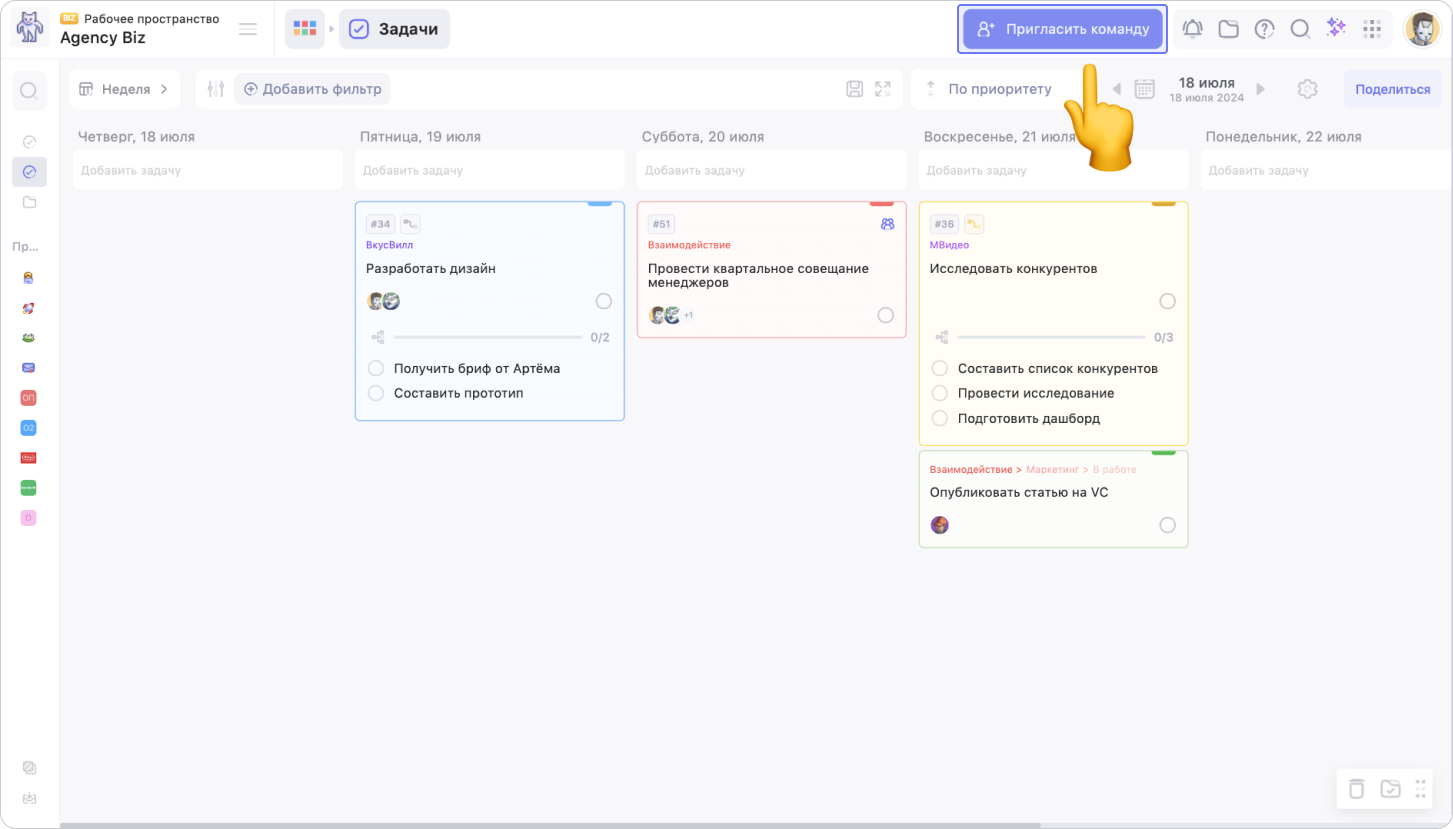Open the notifications bell
This screenshot has height=829, width=1453.
point(1192,29)
